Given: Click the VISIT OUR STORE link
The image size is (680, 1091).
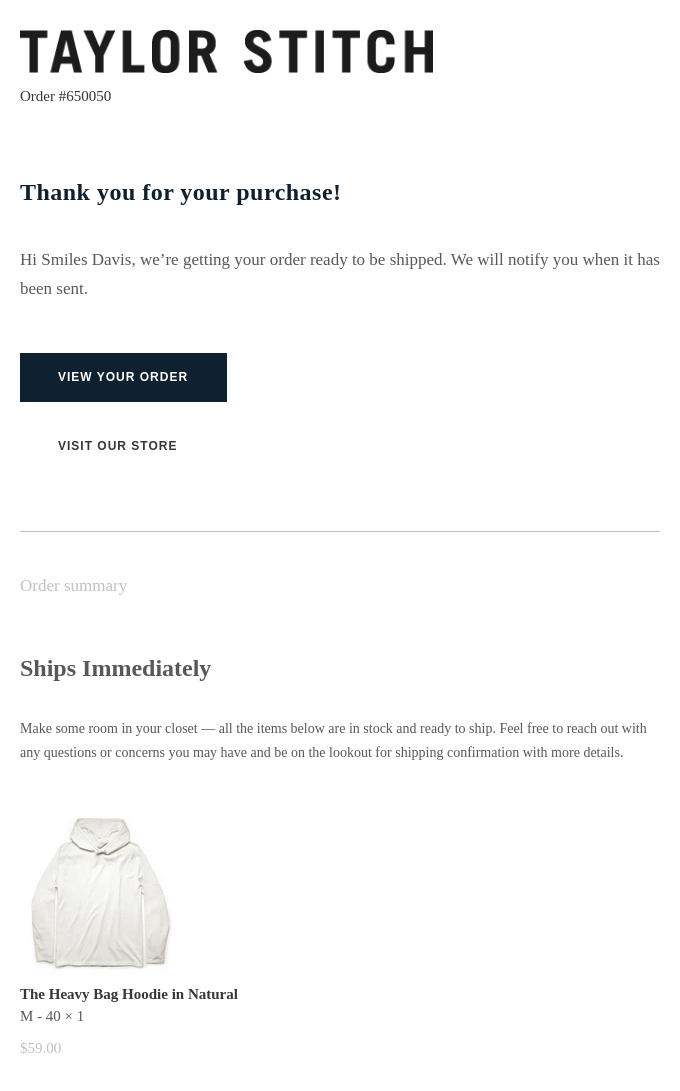Looking at the screenshot, I should coord(117,446).
